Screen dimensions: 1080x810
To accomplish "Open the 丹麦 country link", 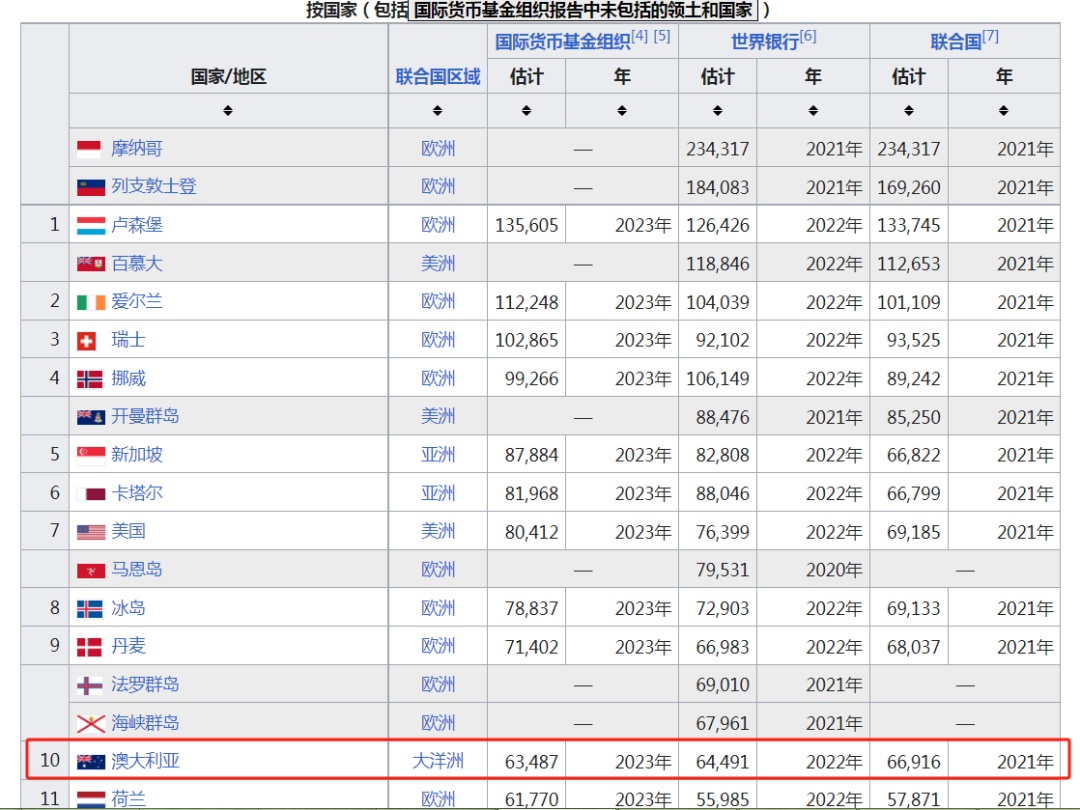I will tap(129, 647).
